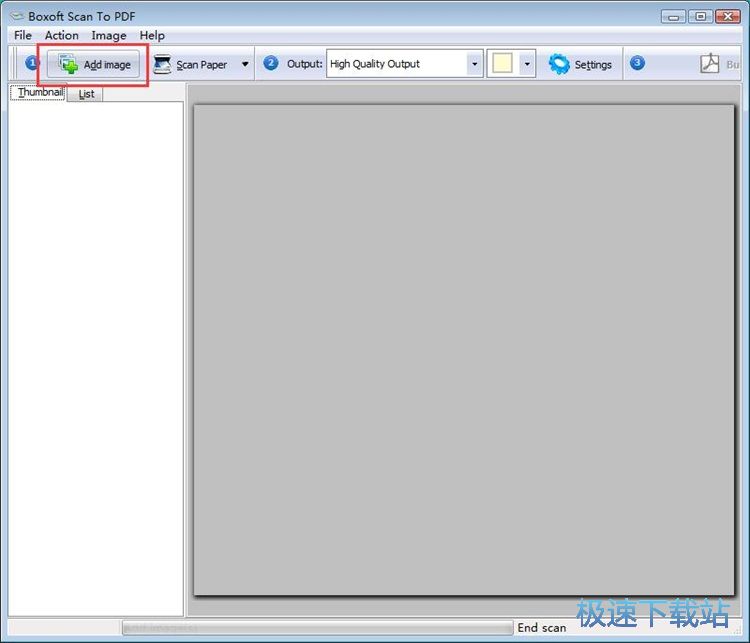750x643 pixels.
Task: Switch to the Thumbnail tab
Action: tap(38, 92)
